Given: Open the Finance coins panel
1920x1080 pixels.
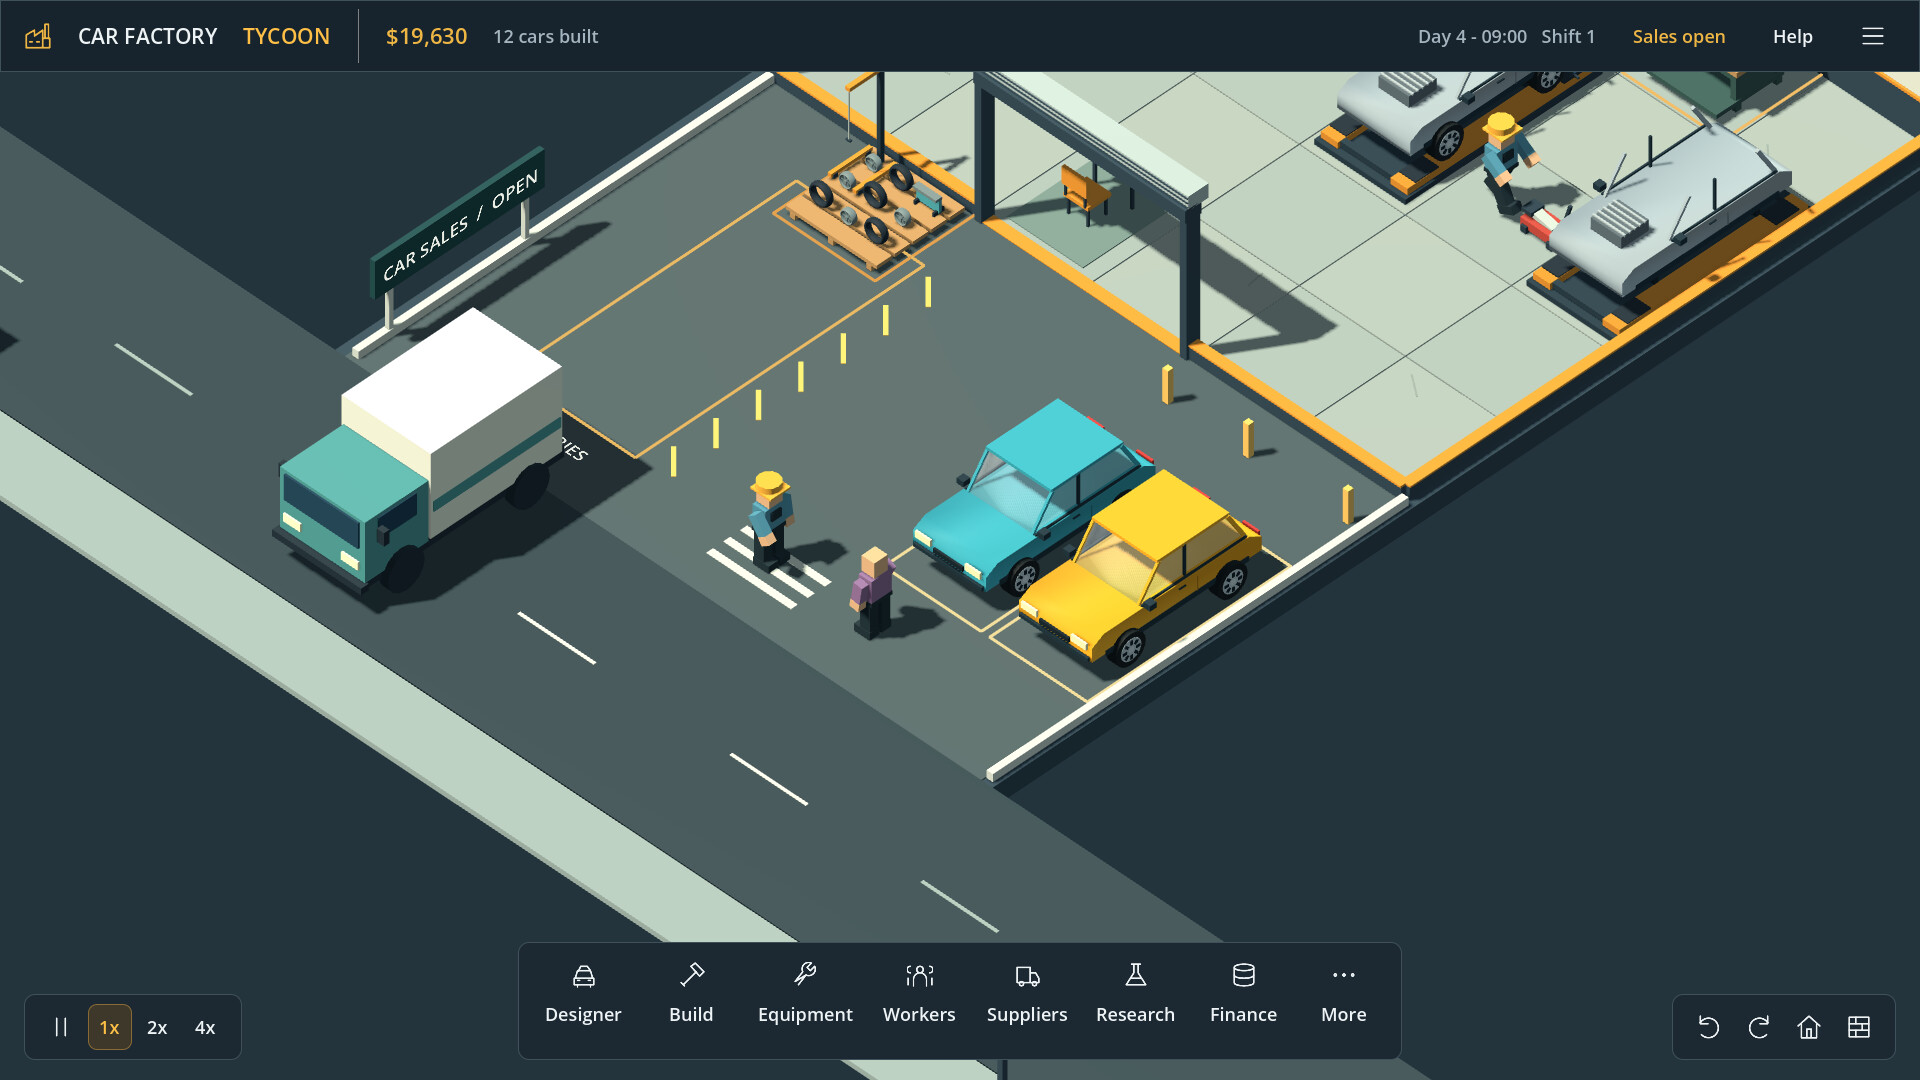Looking at the screenshot, I should click(1243, 995).
